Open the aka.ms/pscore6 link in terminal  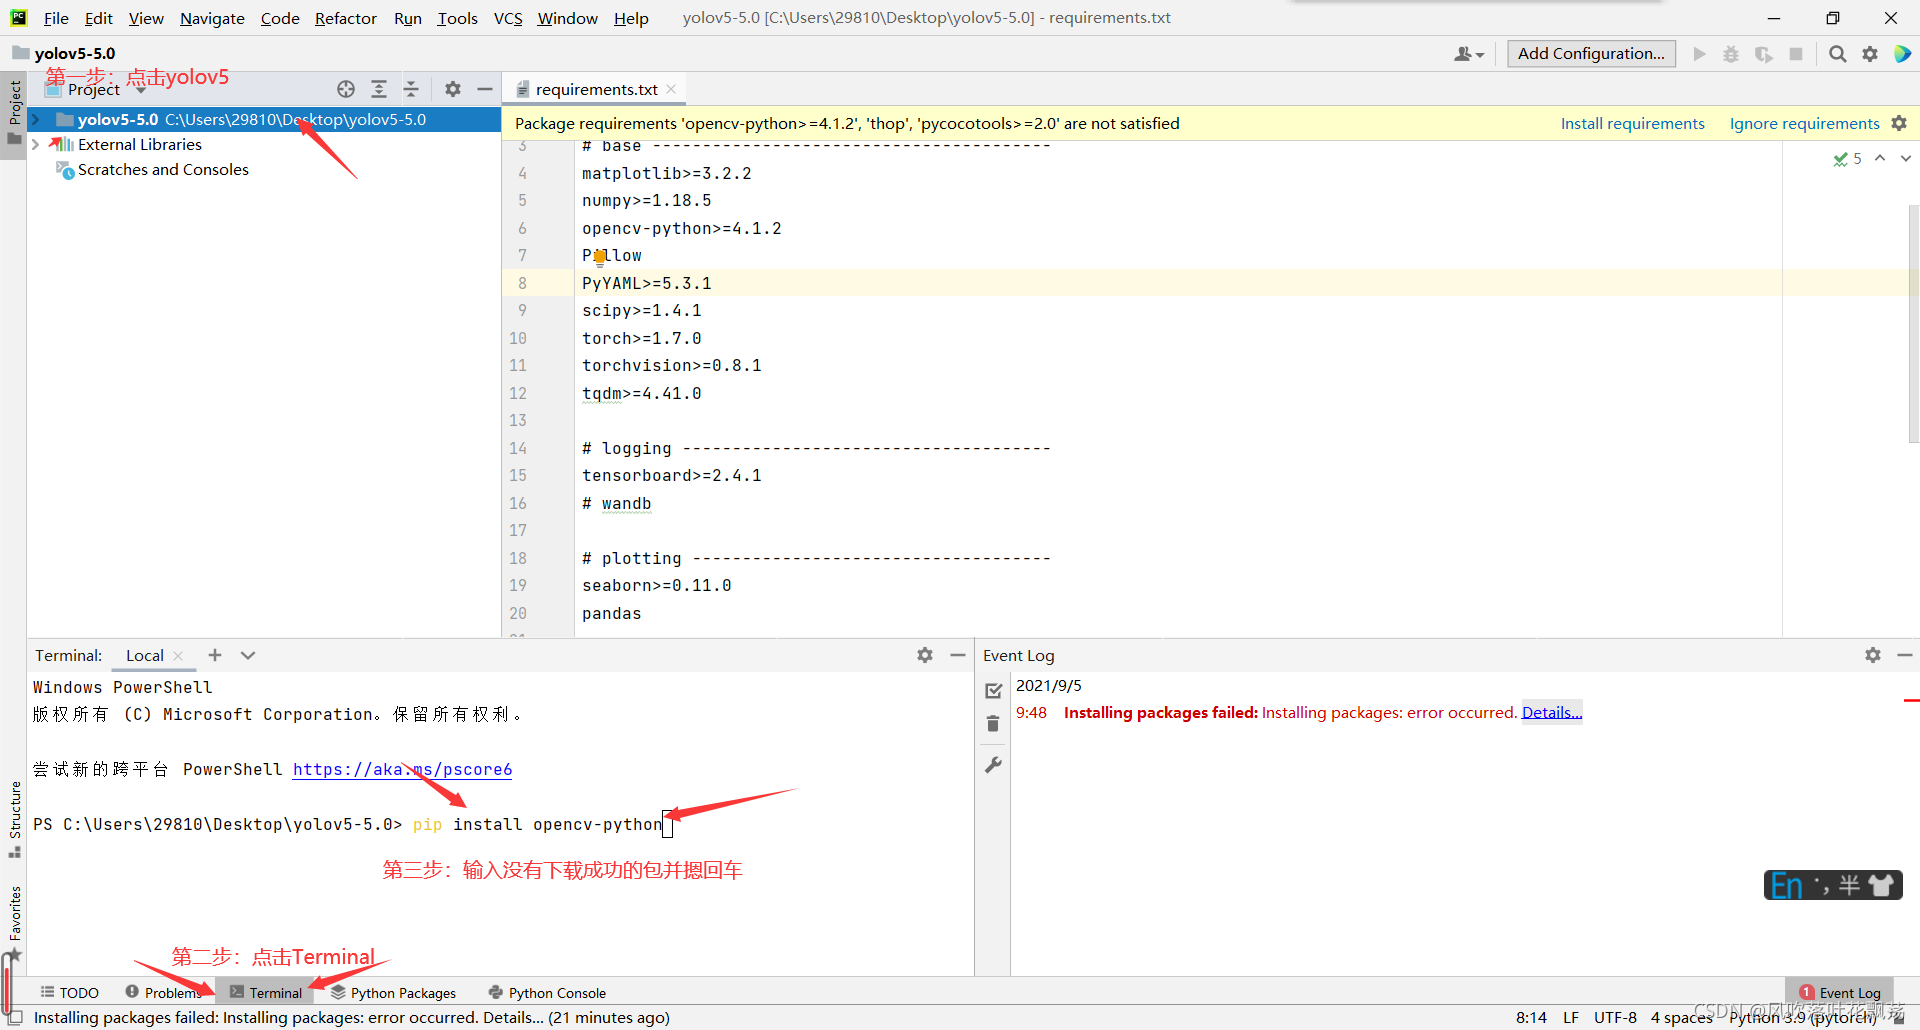click(x=402, y=769)
